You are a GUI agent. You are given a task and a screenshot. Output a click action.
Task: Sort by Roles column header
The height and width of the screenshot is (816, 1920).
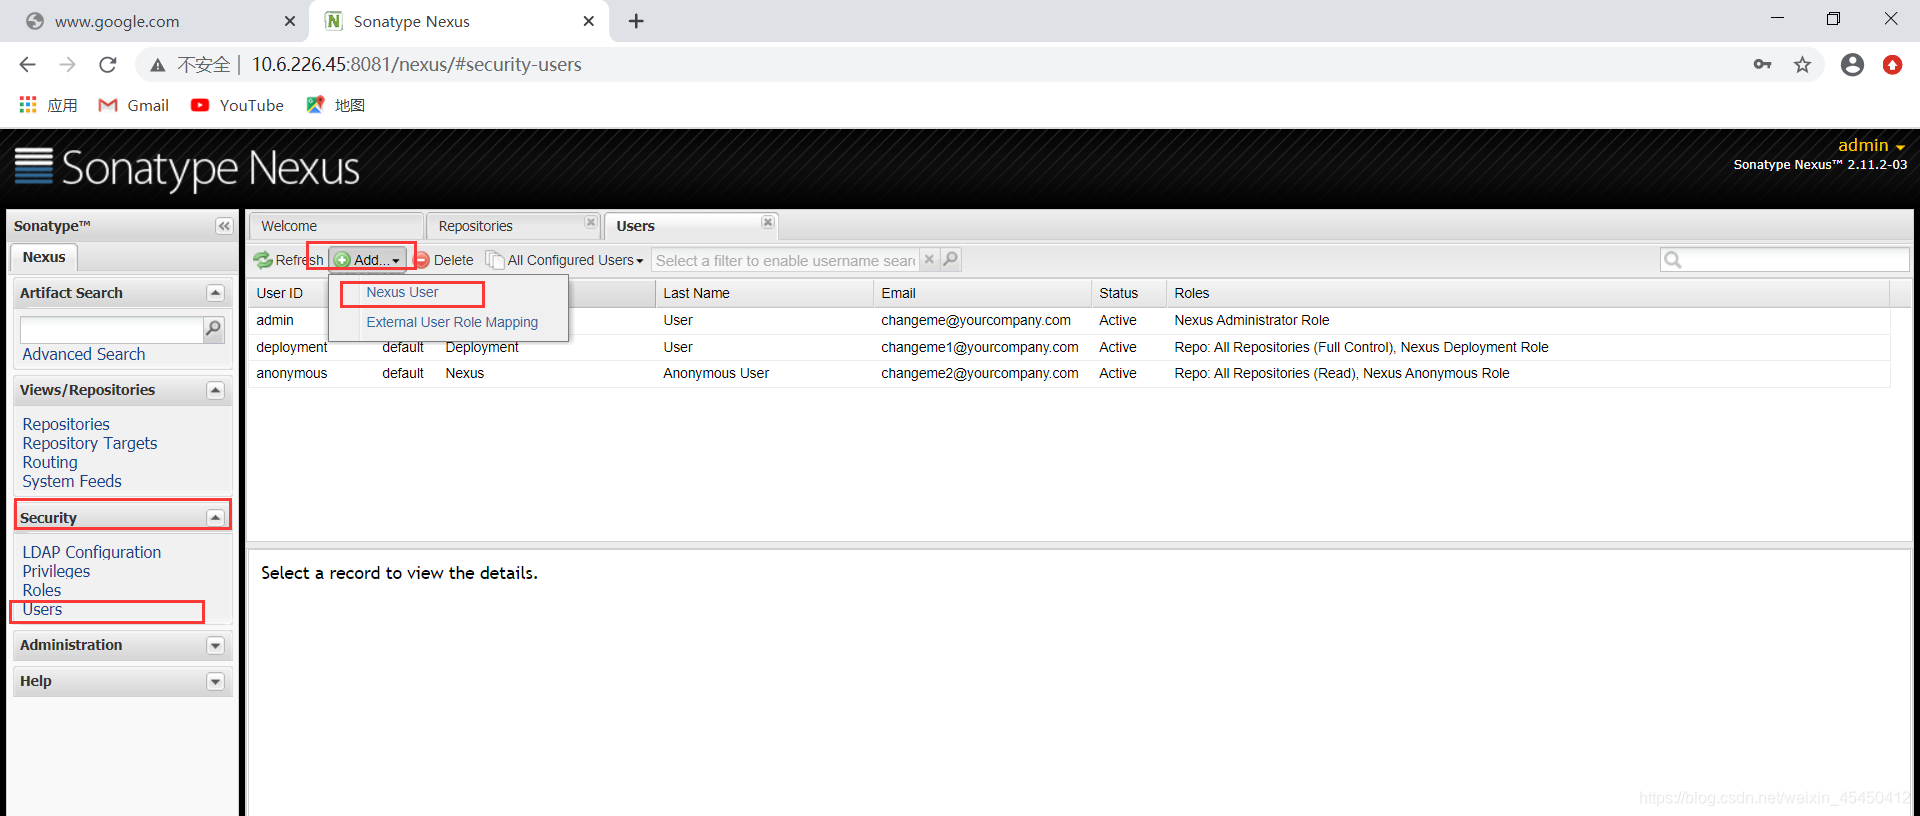pyautogui.click(x=1528, y=293)
